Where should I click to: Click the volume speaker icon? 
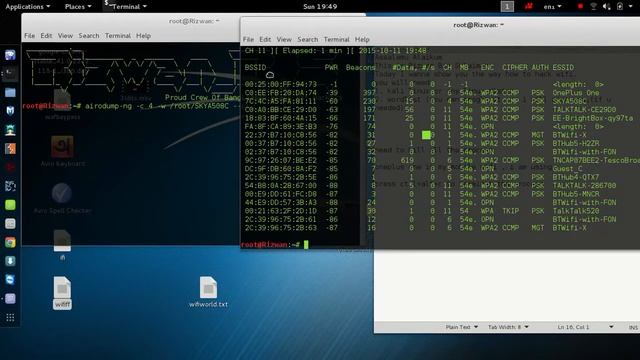coord(607,7)
